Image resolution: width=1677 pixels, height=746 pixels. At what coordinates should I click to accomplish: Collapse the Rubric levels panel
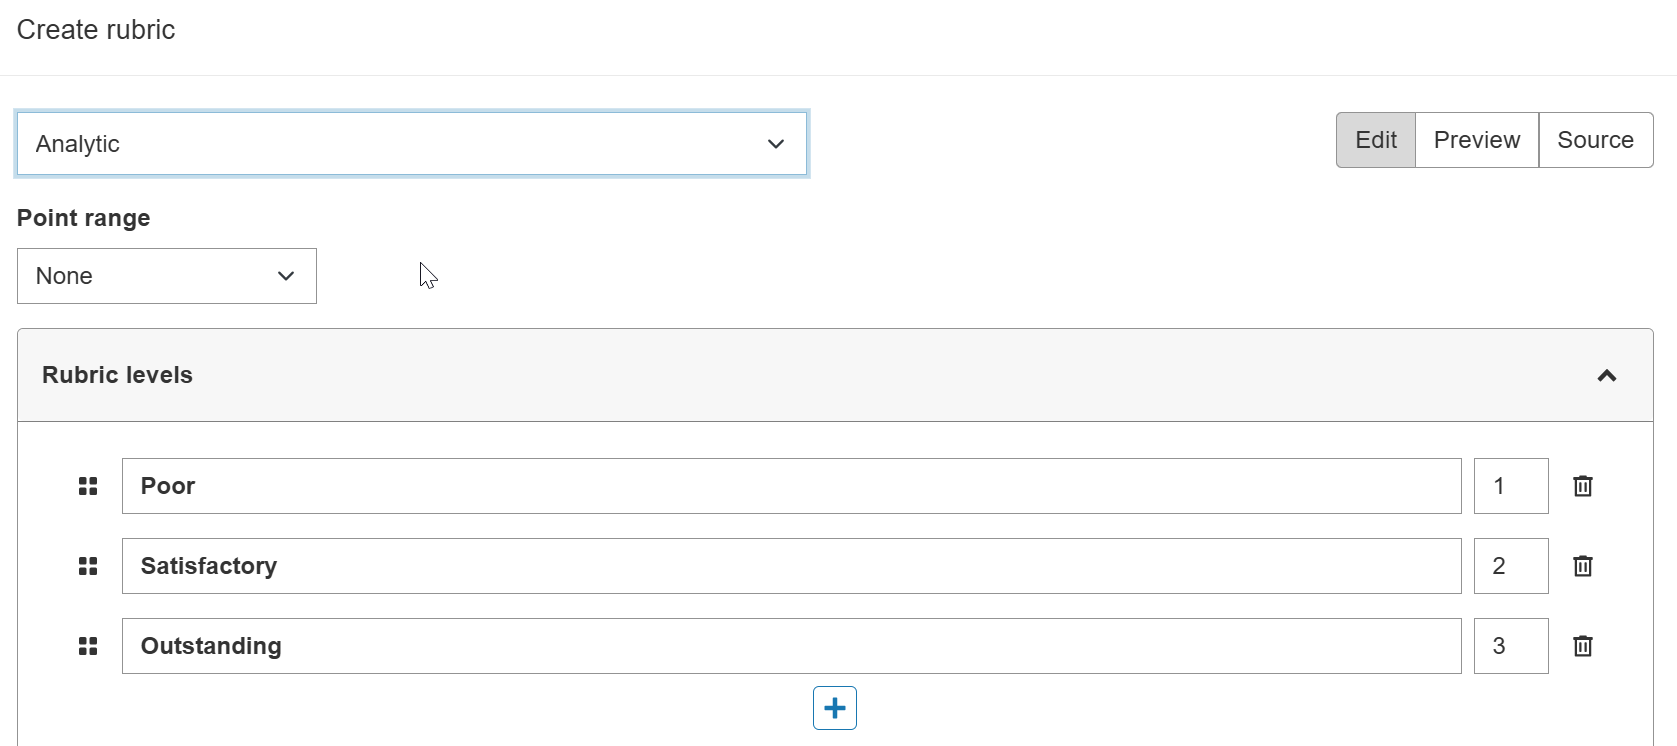[1606, 376]
